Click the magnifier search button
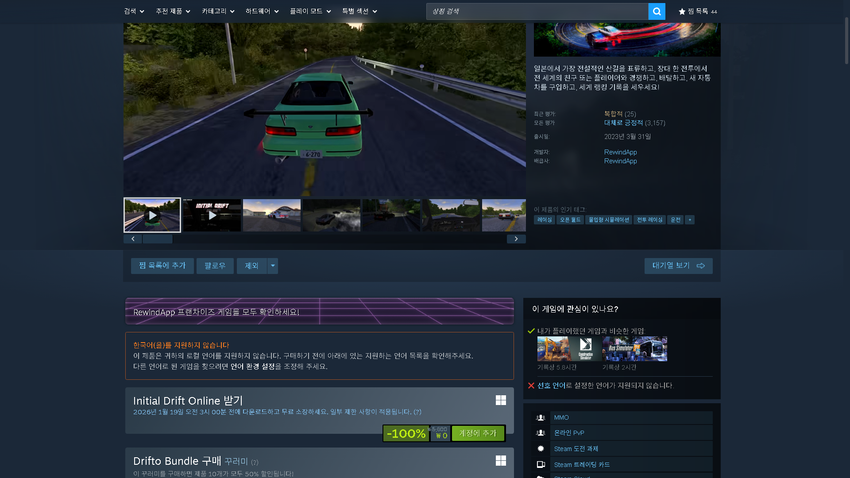850x478 pixels. click(x=656, y=11)
